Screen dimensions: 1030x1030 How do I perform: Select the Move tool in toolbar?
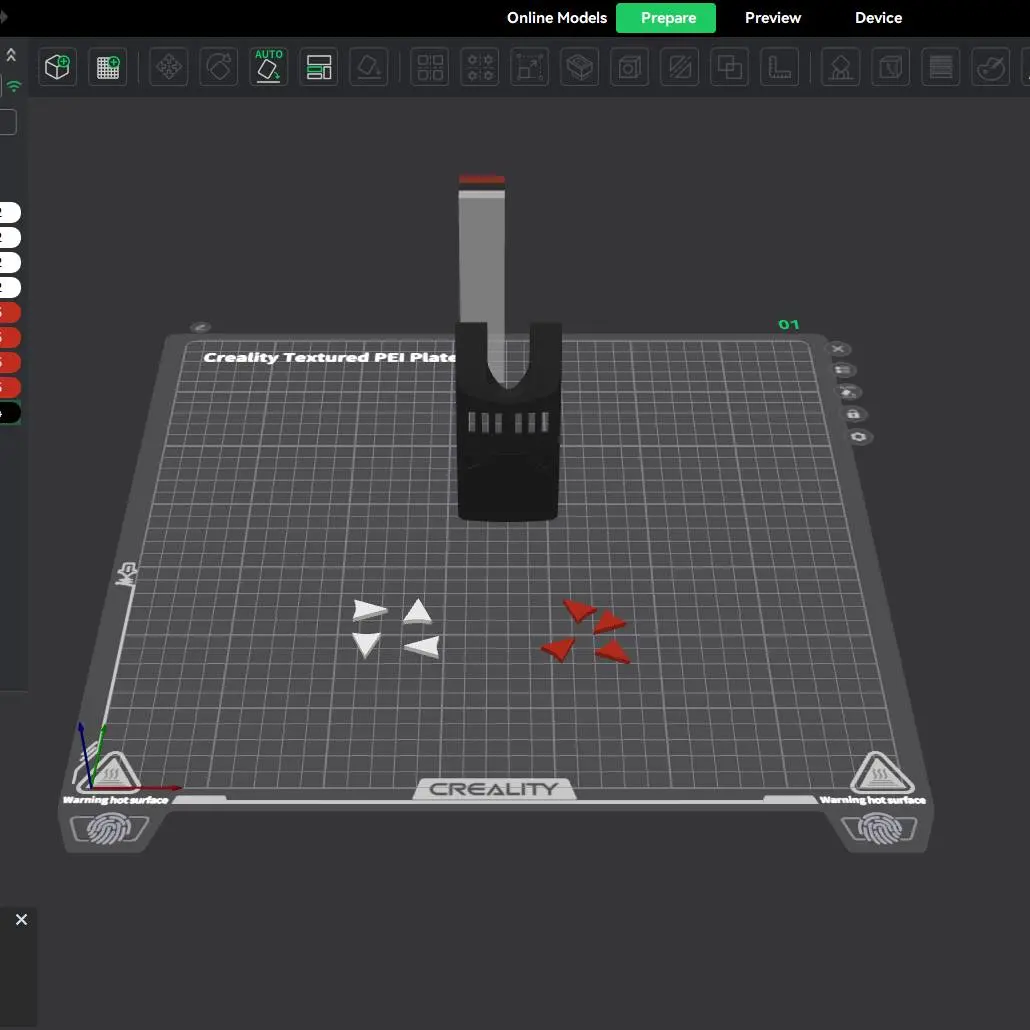point(169,68)
